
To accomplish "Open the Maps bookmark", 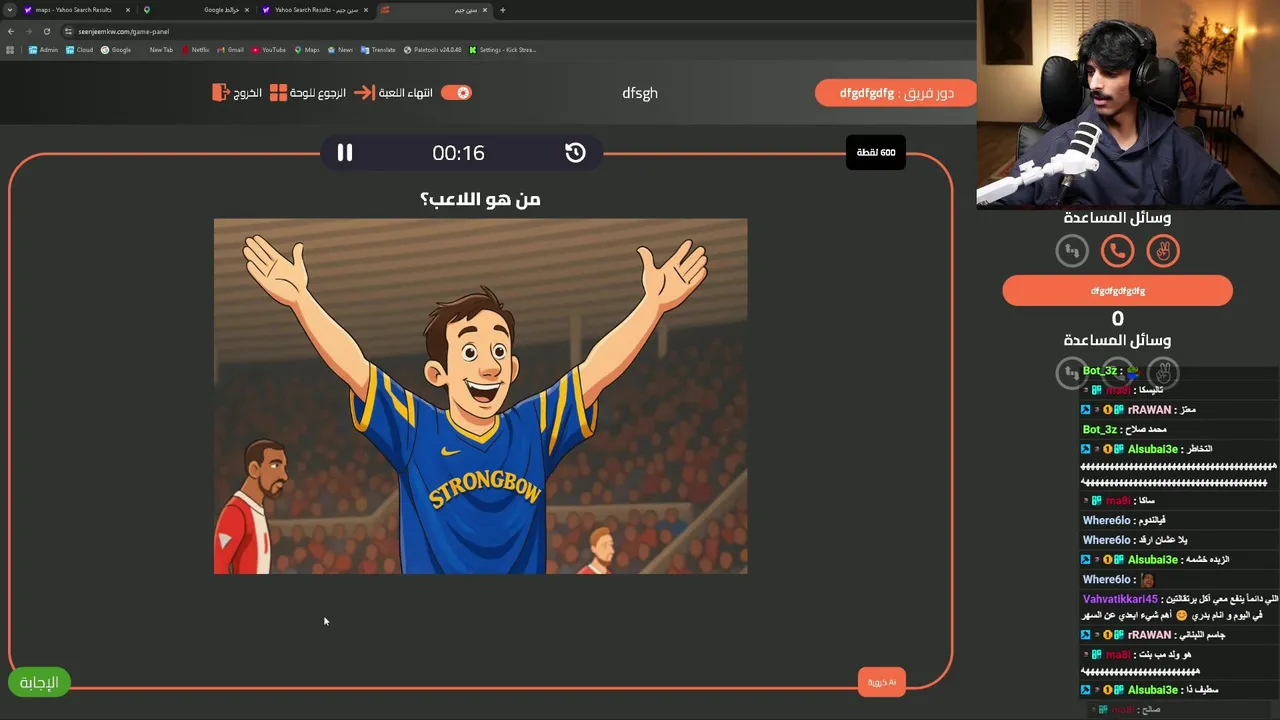I will click(x=307, y=50).
